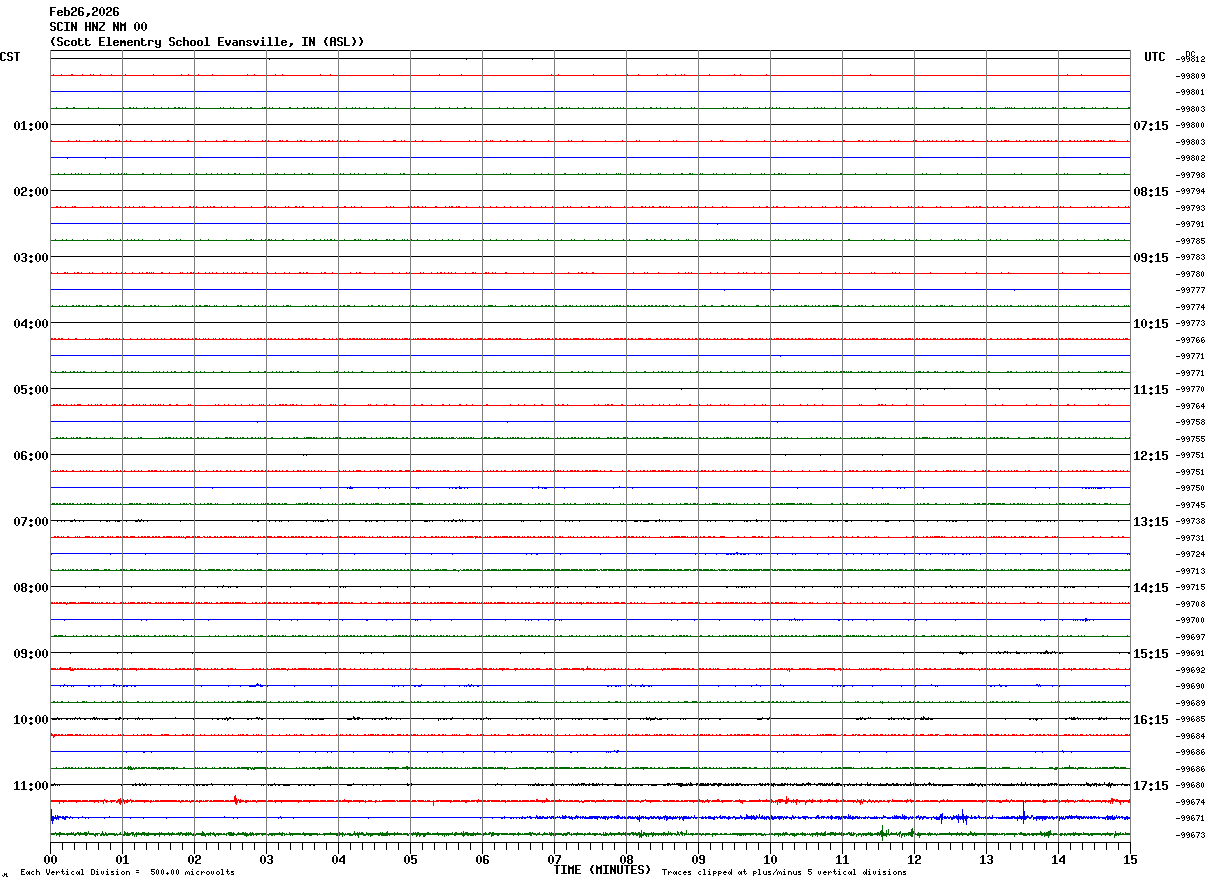The height and width of the screenshot is (886, 1210).
Task: Click the DC offset value -99801
Action: click(1190, 92)
